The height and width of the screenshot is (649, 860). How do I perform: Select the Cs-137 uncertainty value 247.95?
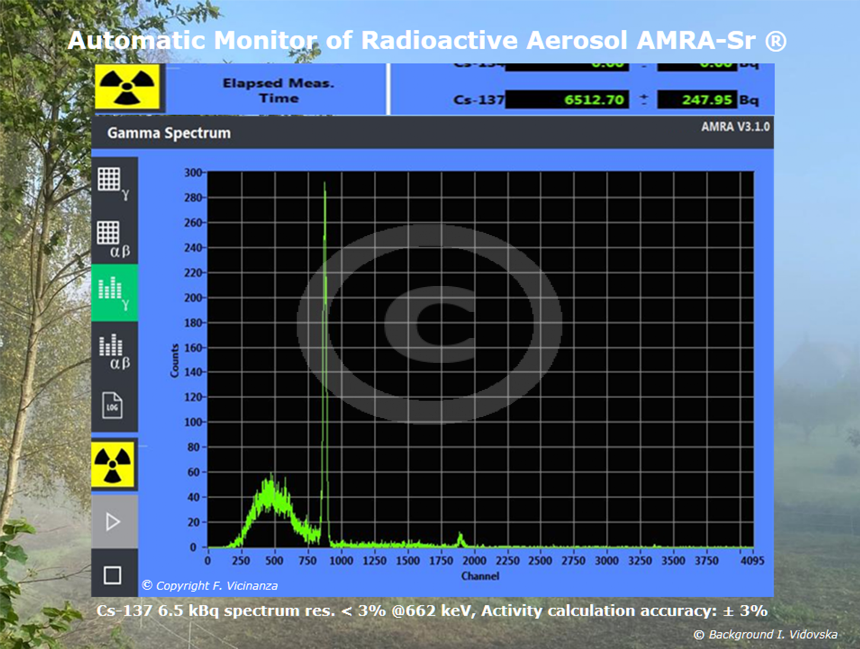(697, 100)
